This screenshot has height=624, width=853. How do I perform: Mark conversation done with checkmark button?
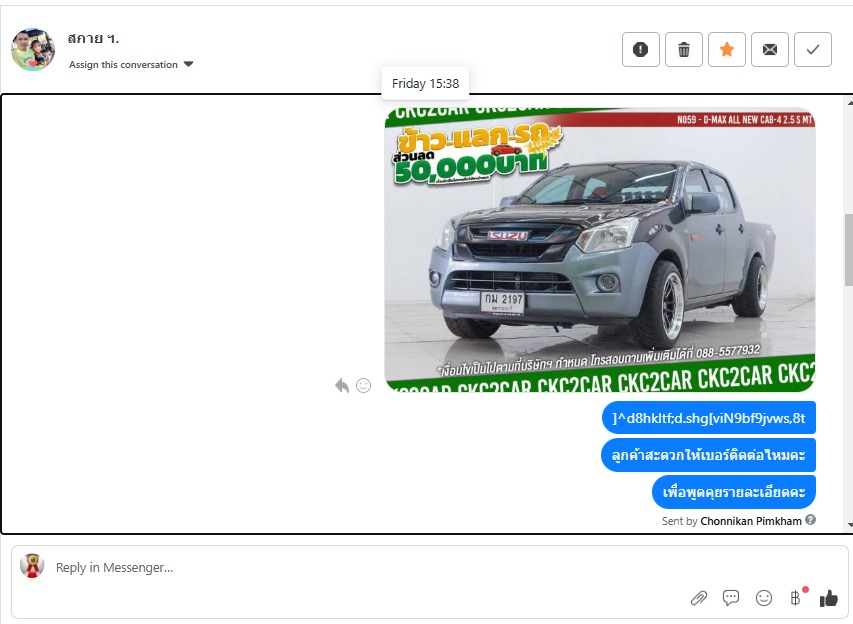813,50
